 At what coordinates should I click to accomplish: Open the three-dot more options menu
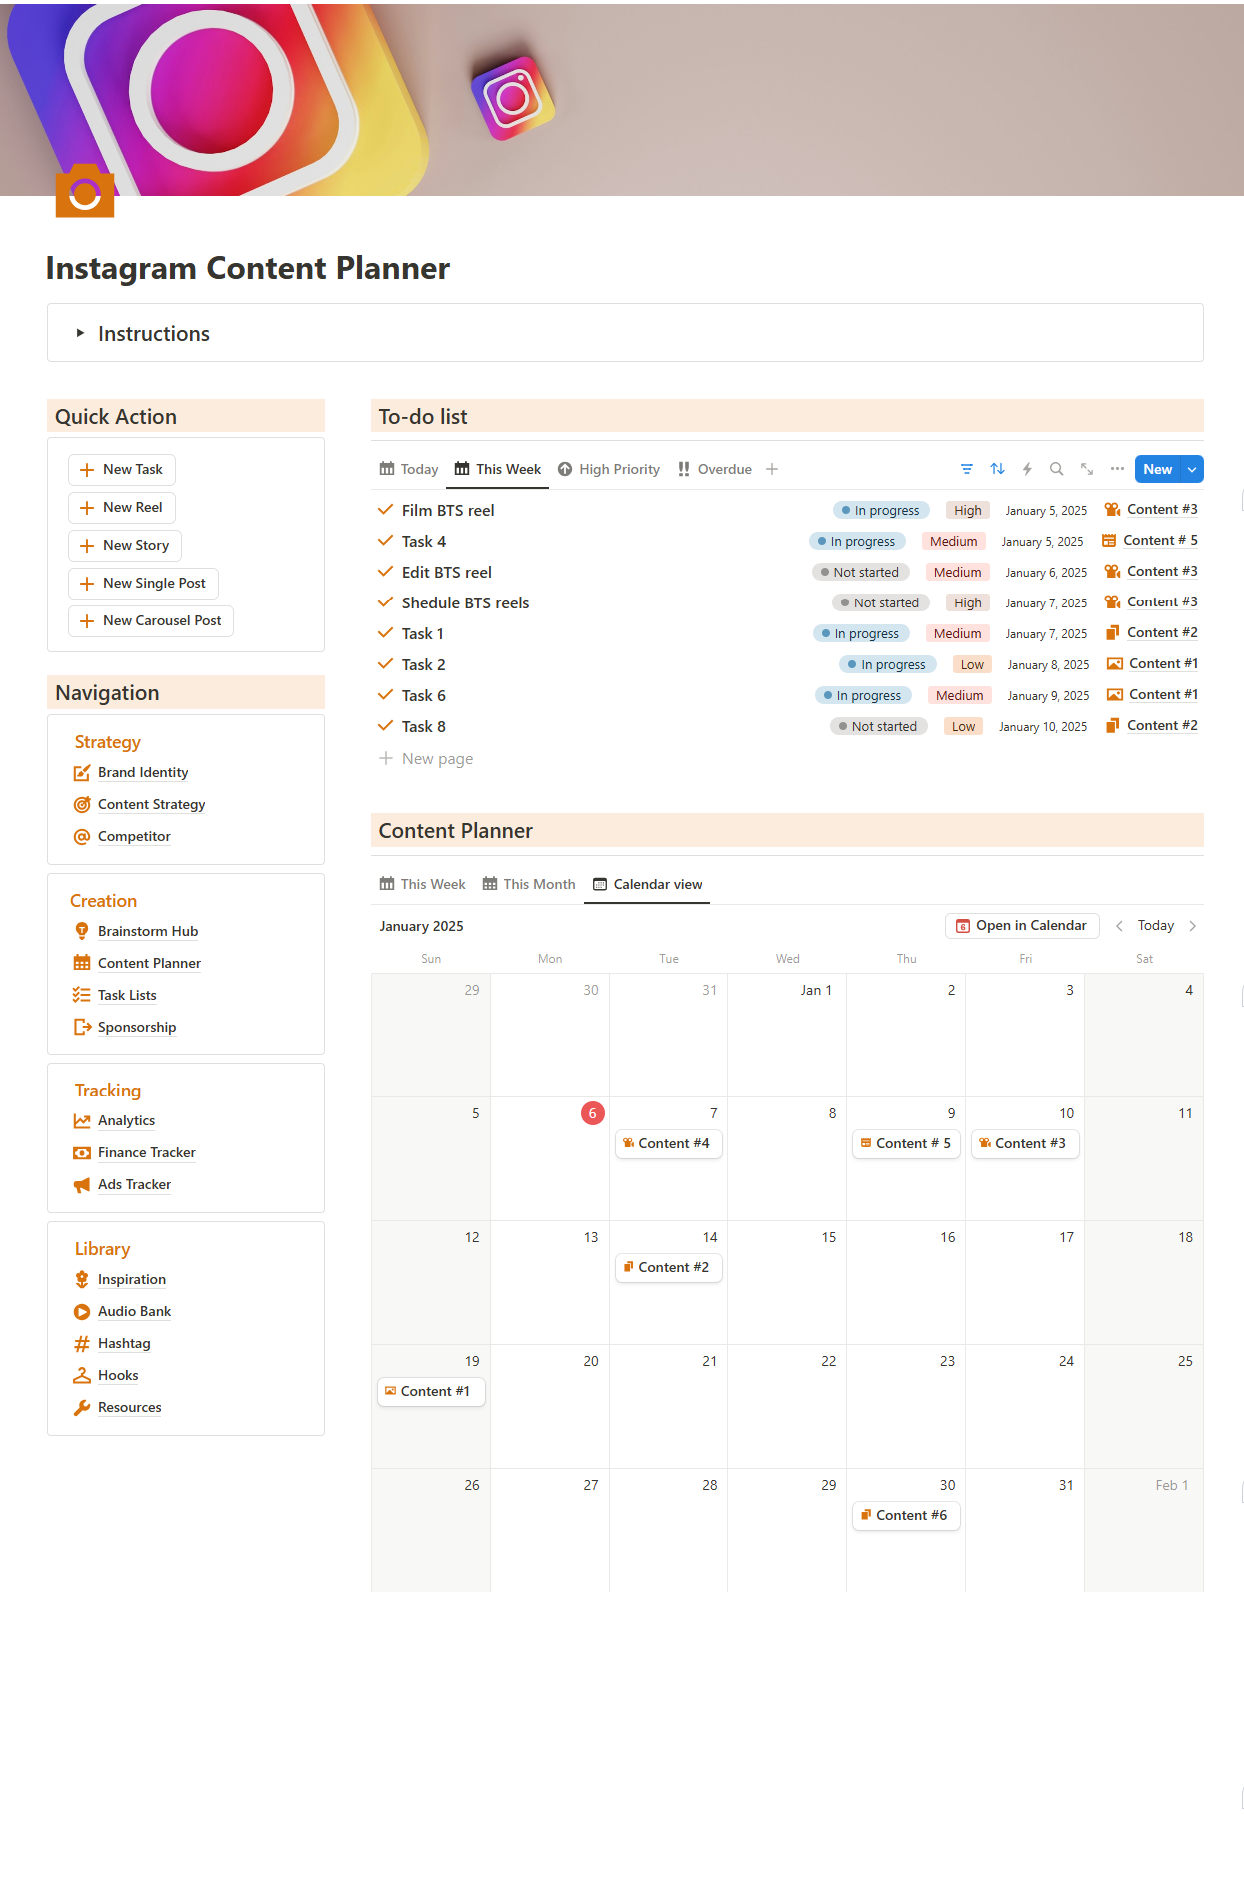pyautogui.click(x=1117, y=469)
